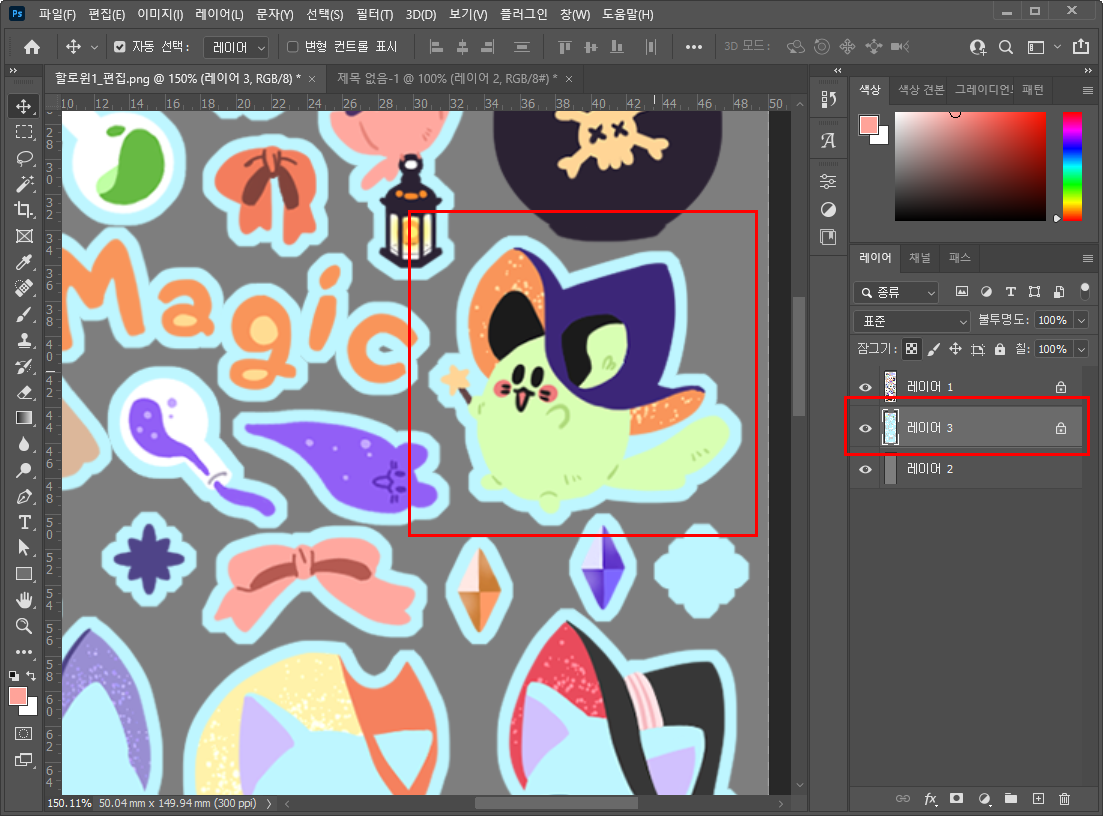Select the Path Selection tool
1103x816 pixels.
[24, 548]
